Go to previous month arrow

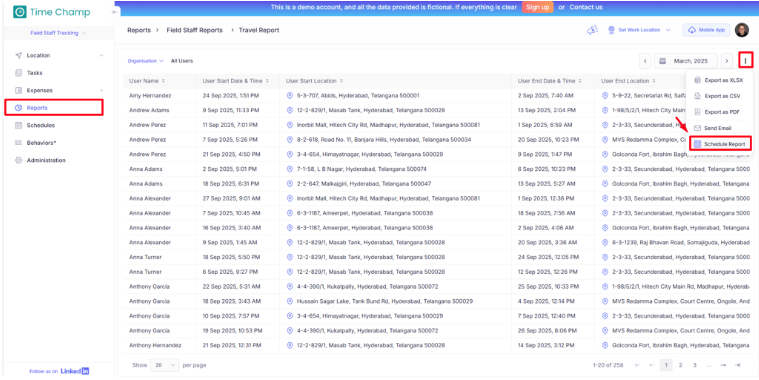pos(645,61)
